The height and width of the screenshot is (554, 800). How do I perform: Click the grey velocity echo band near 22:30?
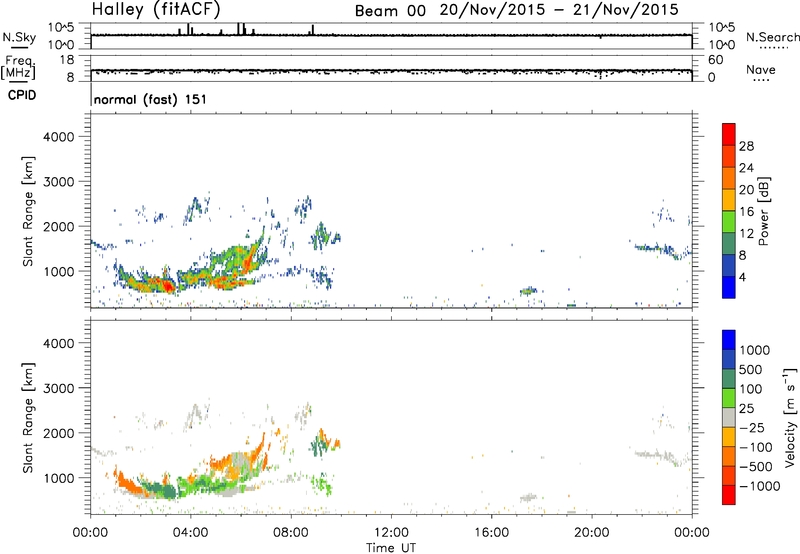coord(656,455)
